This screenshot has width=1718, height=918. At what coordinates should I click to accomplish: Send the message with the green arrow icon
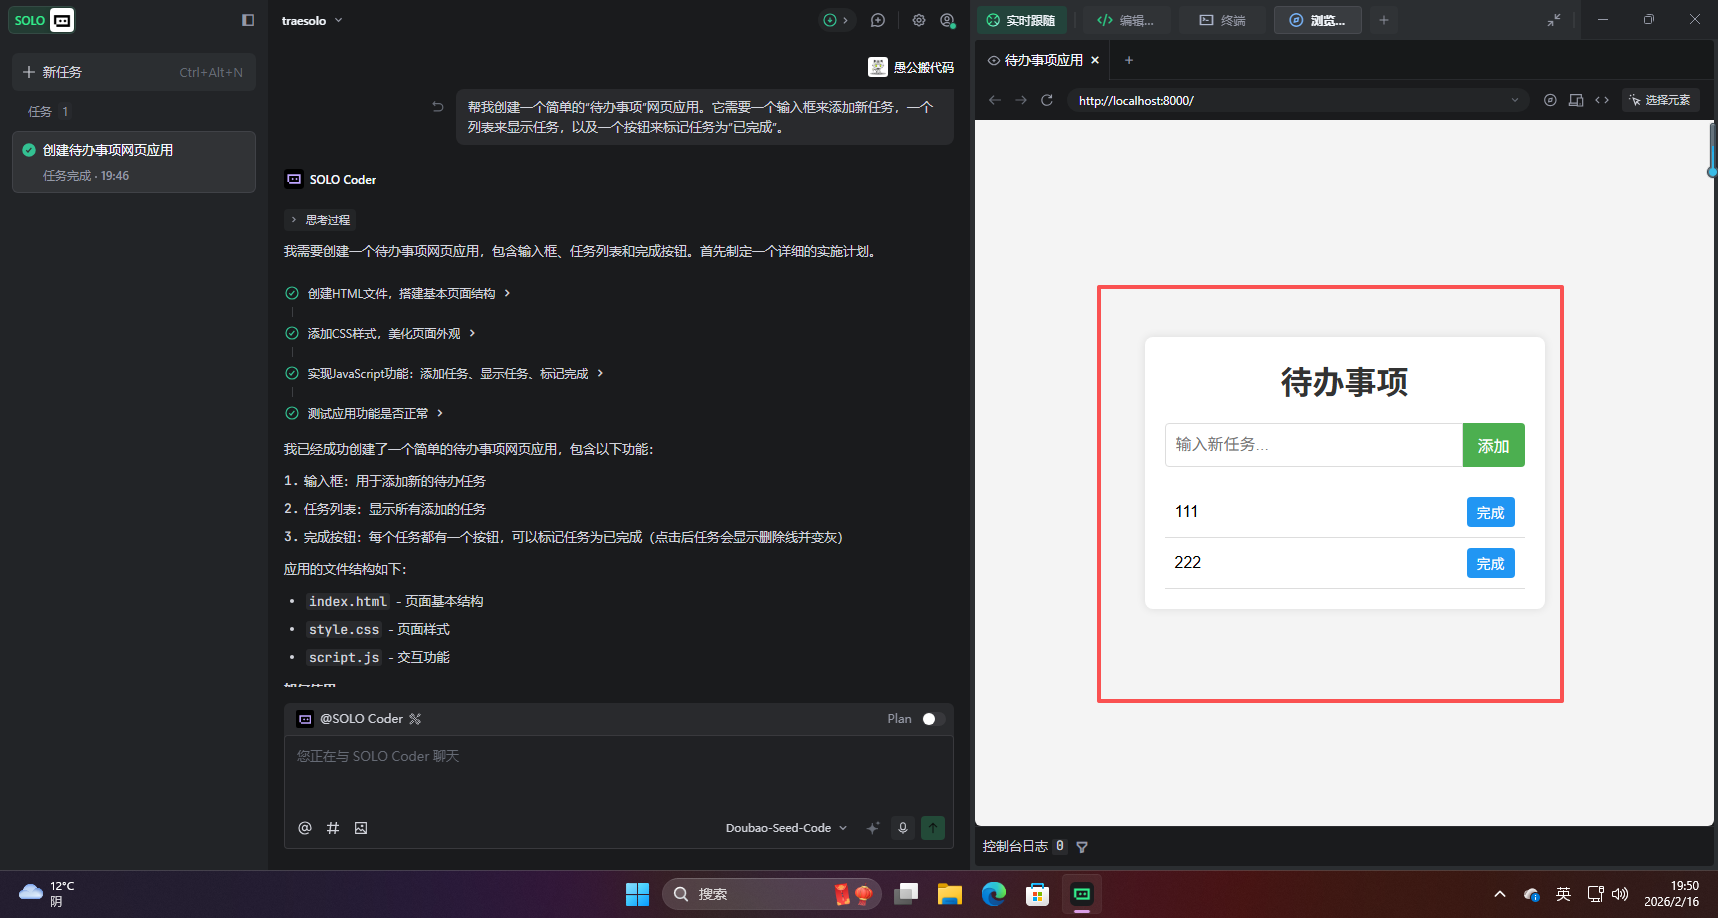(932, 828)
